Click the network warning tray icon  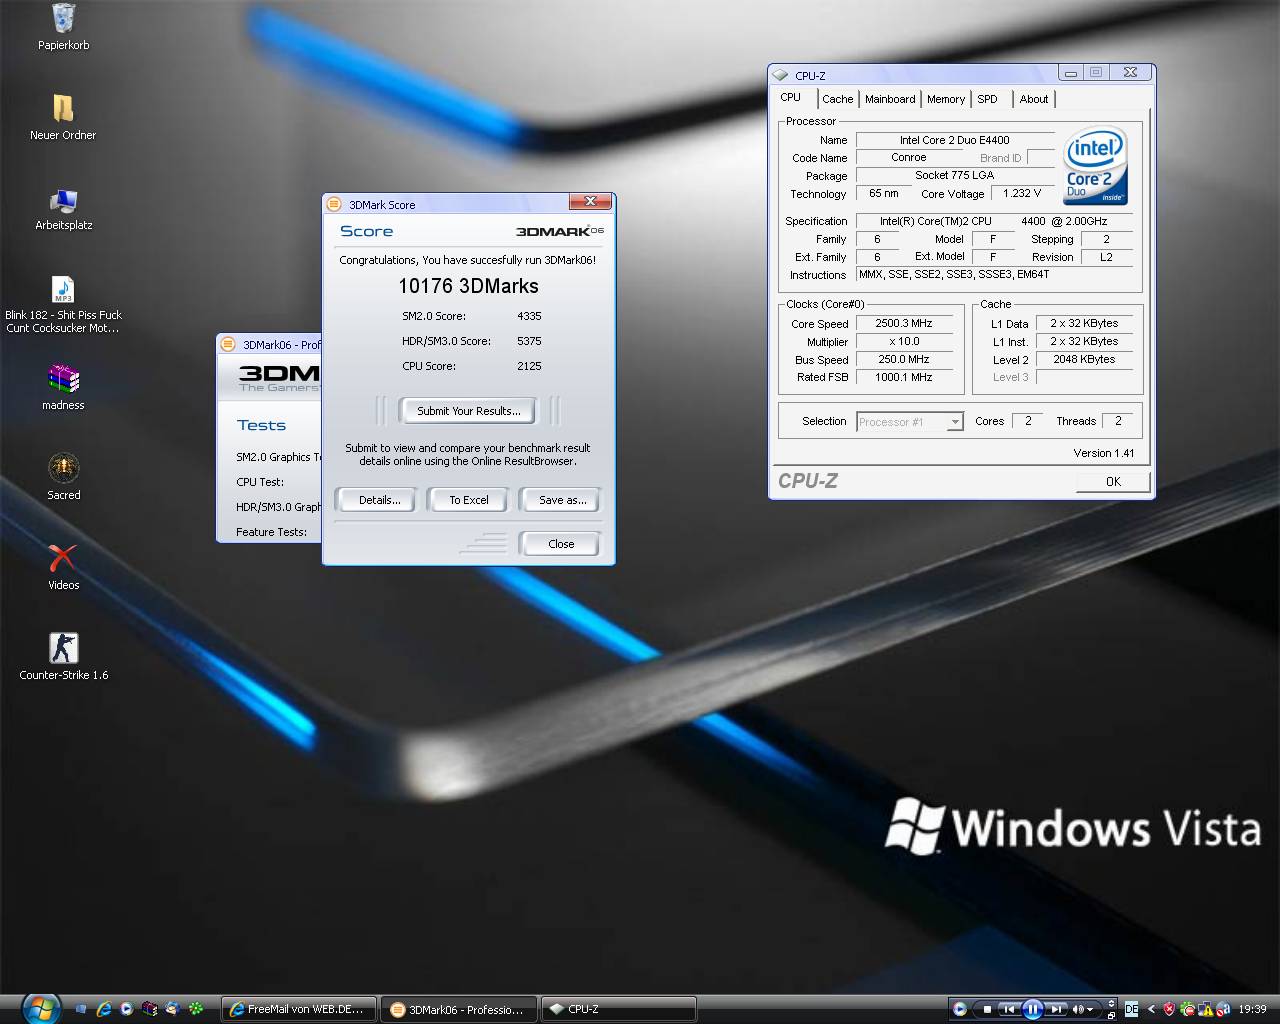pos(1206,1009)
